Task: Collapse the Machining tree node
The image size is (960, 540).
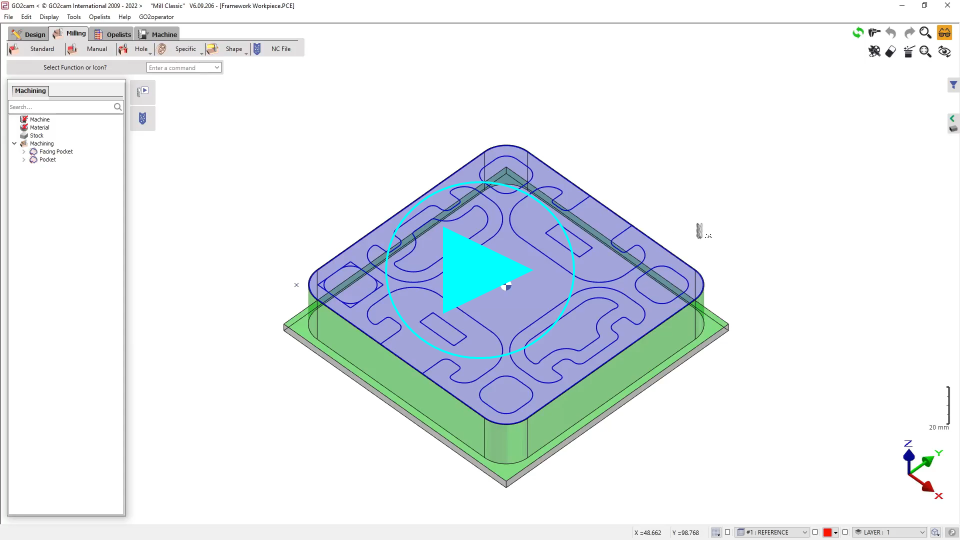Action: tap(14, 144)
